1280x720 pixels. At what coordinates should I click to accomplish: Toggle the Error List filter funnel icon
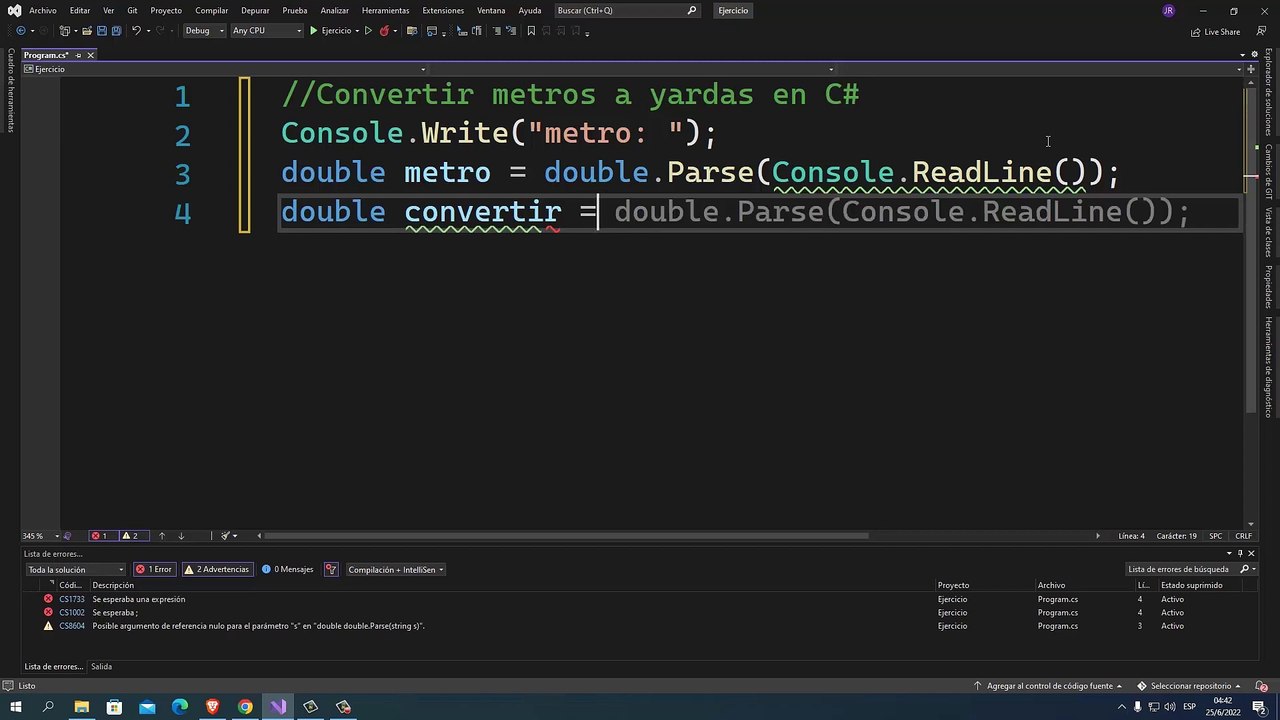click(331, 569)
